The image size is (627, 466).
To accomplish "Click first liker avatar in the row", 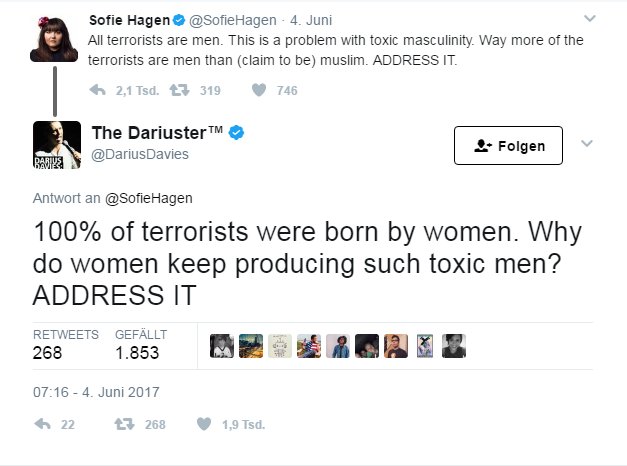I will pos(222,345).
